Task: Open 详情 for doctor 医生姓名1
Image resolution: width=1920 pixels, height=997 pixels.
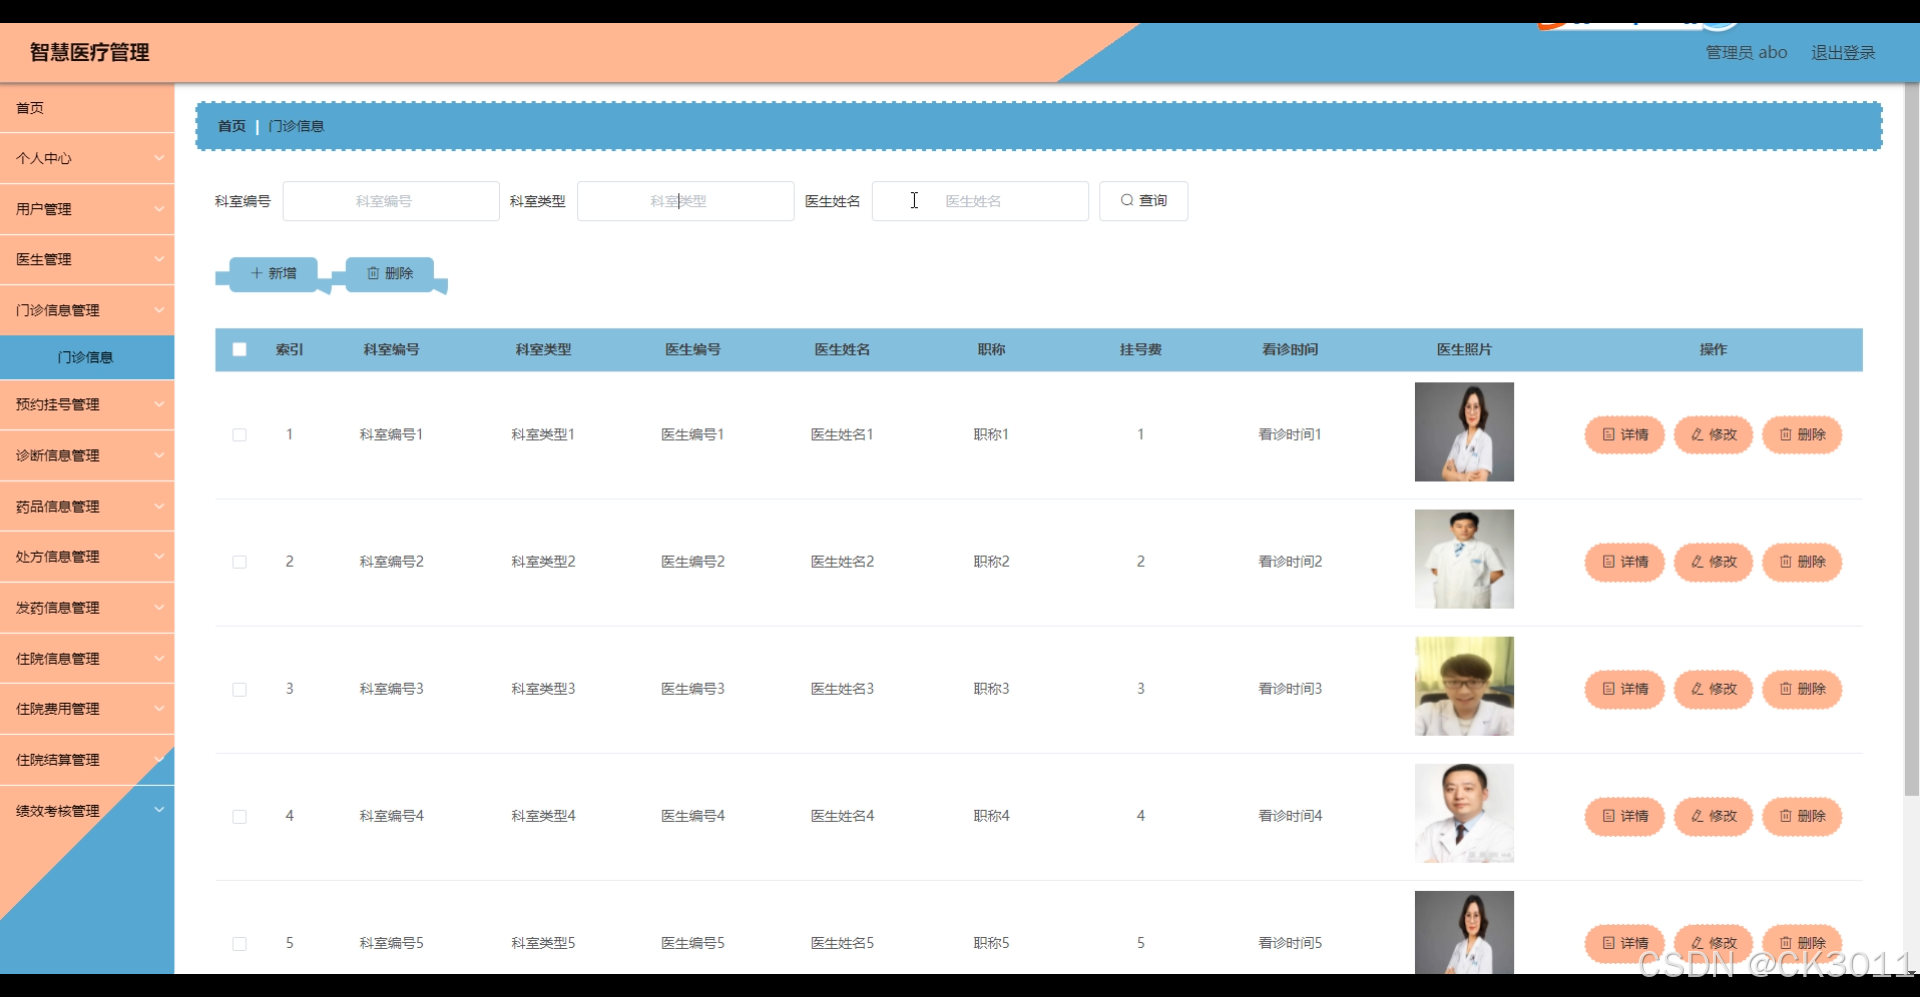Action: pyautogui.click(x=1623, y=434)
